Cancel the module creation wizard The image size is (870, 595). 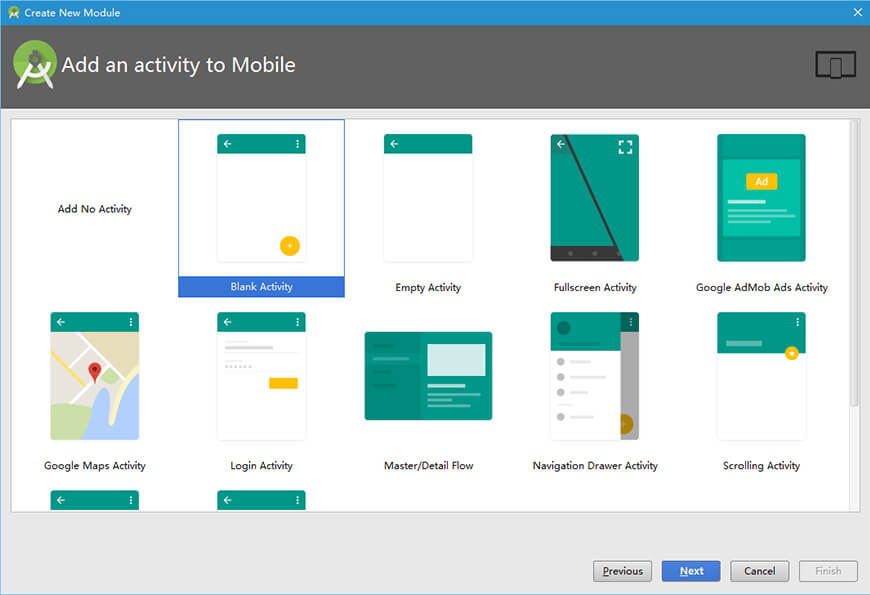tap(759, 571)
